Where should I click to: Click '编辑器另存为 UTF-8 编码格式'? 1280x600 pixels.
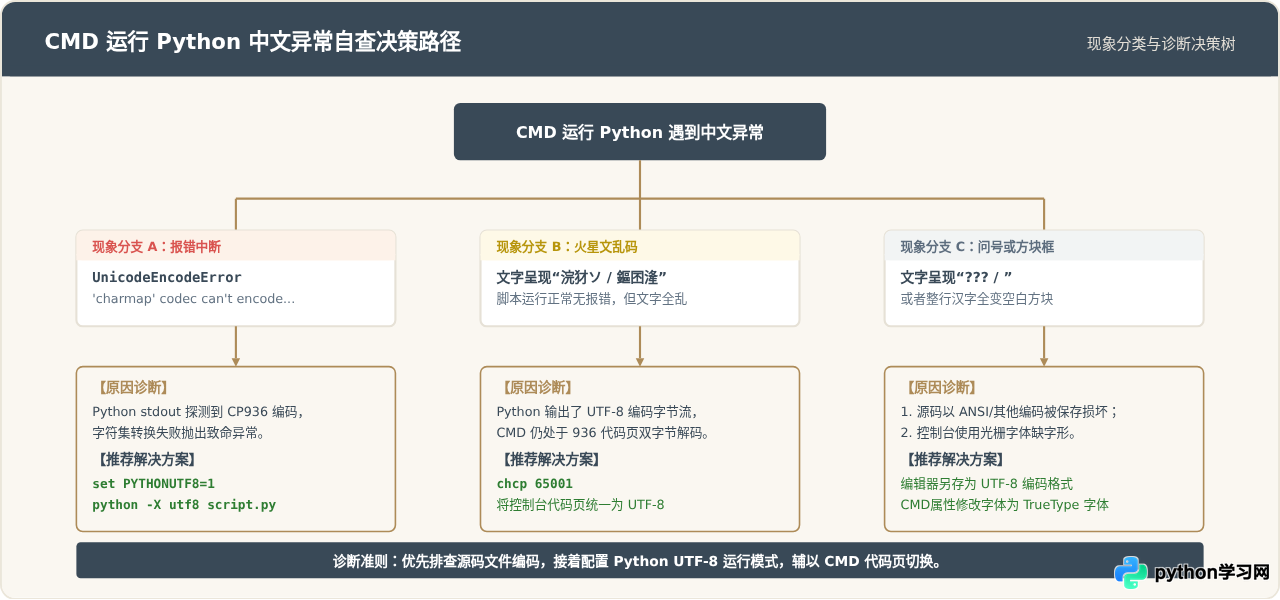(987, 483)
